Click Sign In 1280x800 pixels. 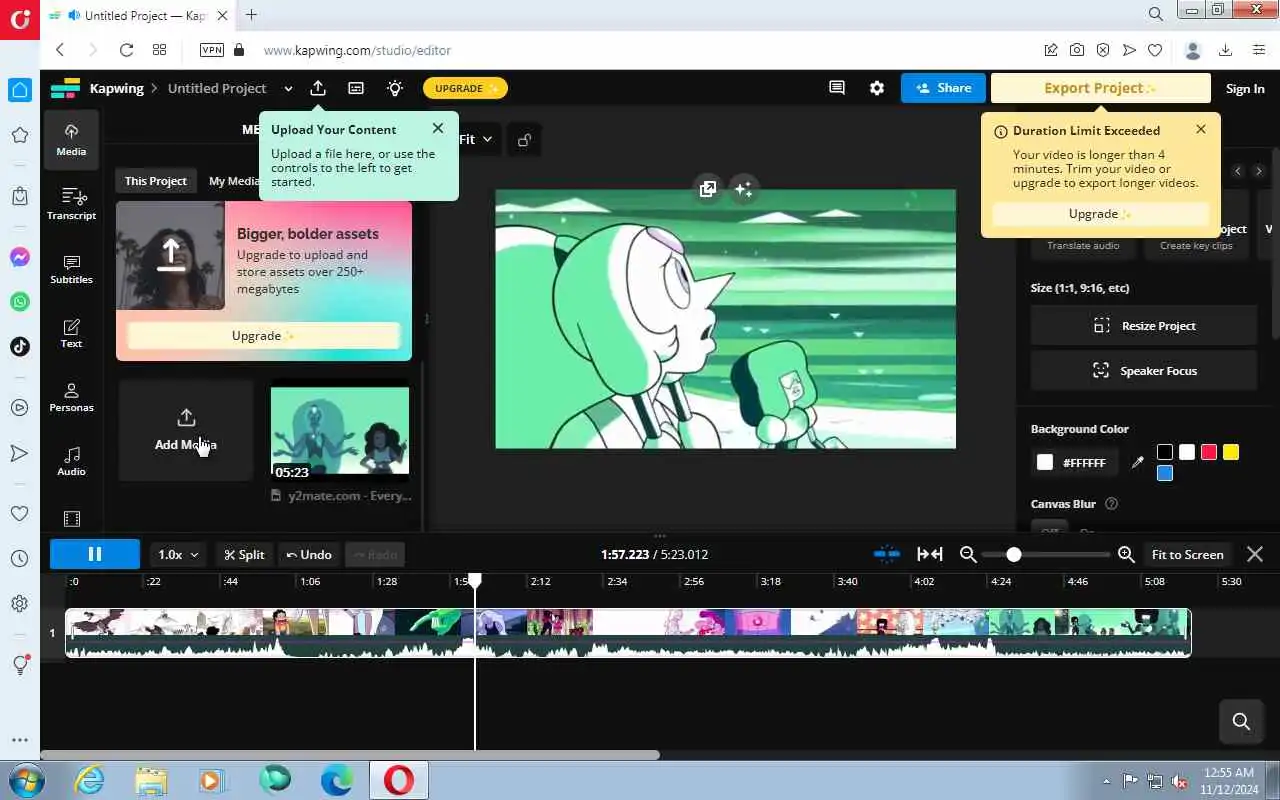tap(1245, 89)
